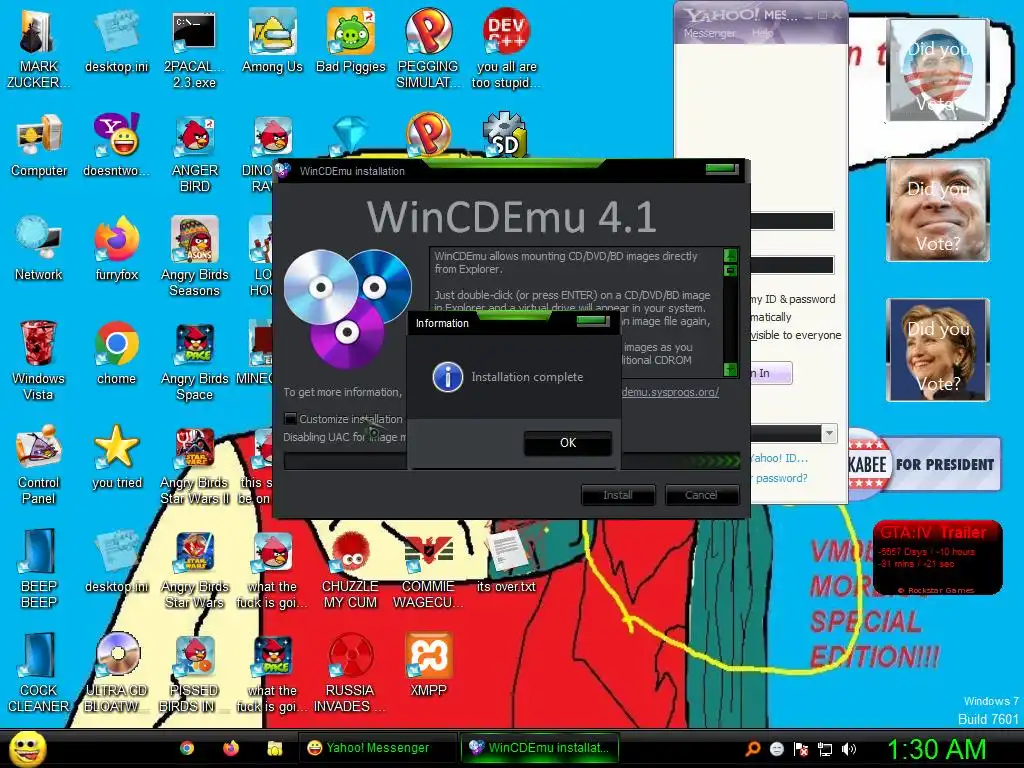
Task: Open the CHUZZLE MY CUM icon
Action: coord(350,568)
